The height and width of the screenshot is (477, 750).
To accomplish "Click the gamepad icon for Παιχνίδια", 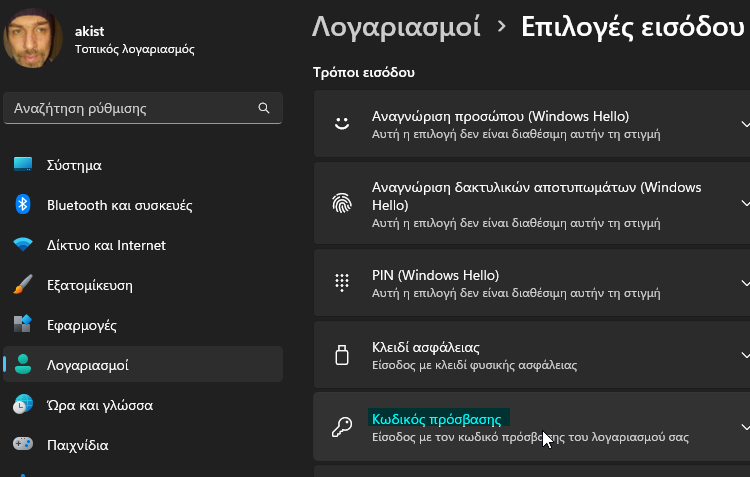I will (23, 444).
